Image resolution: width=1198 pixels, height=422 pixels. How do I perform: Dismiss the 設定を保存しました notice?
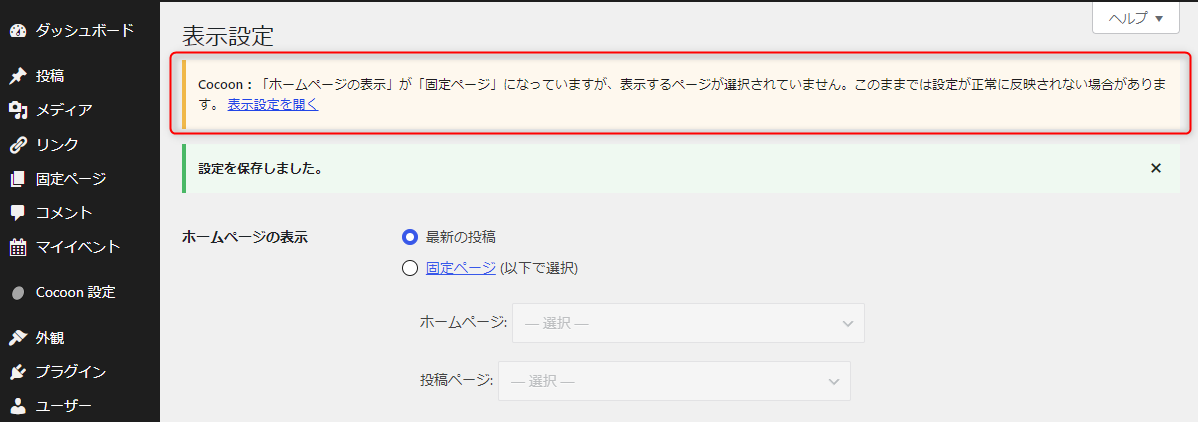(1156, 168)
